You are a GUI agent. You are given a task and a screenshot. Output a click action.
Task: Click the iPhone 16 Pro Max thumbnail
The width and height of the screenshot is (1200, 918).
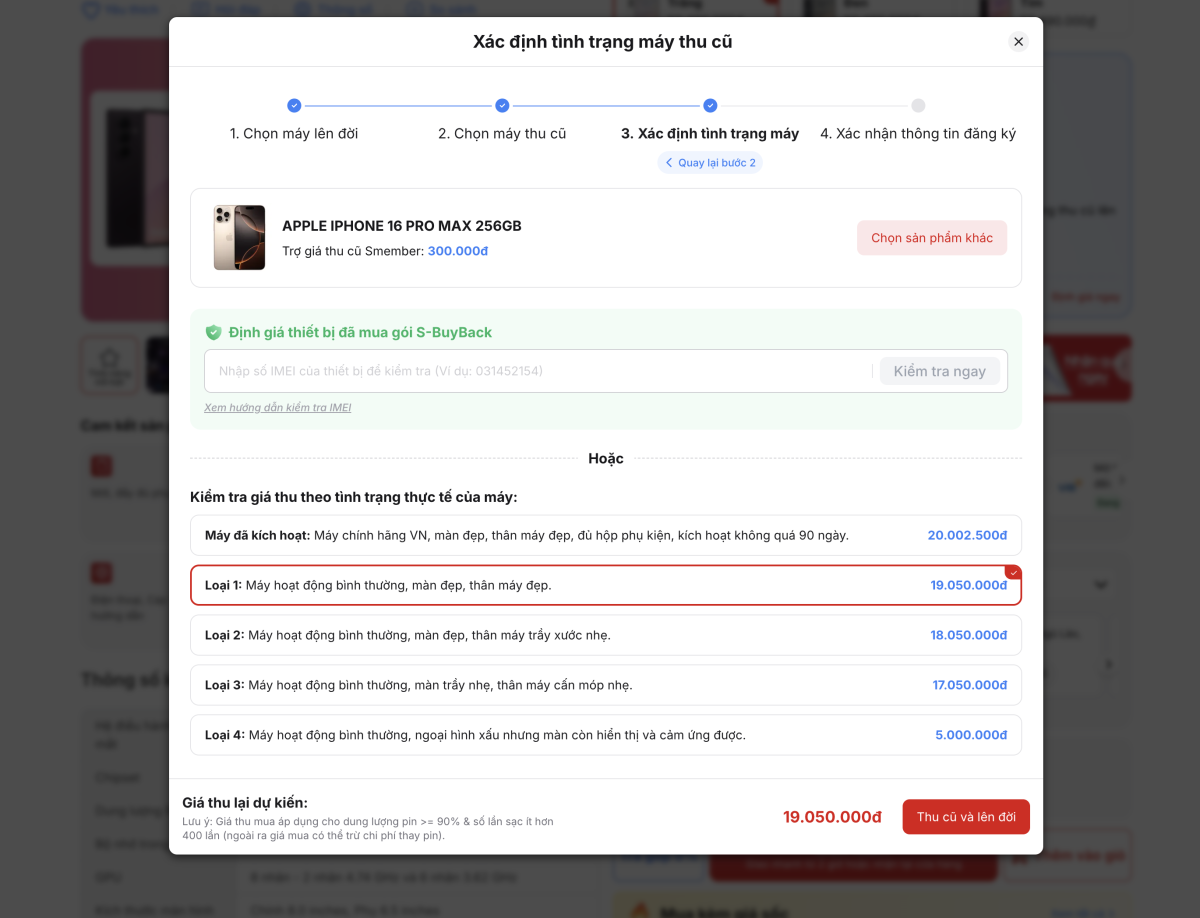[x=239, y=238]
